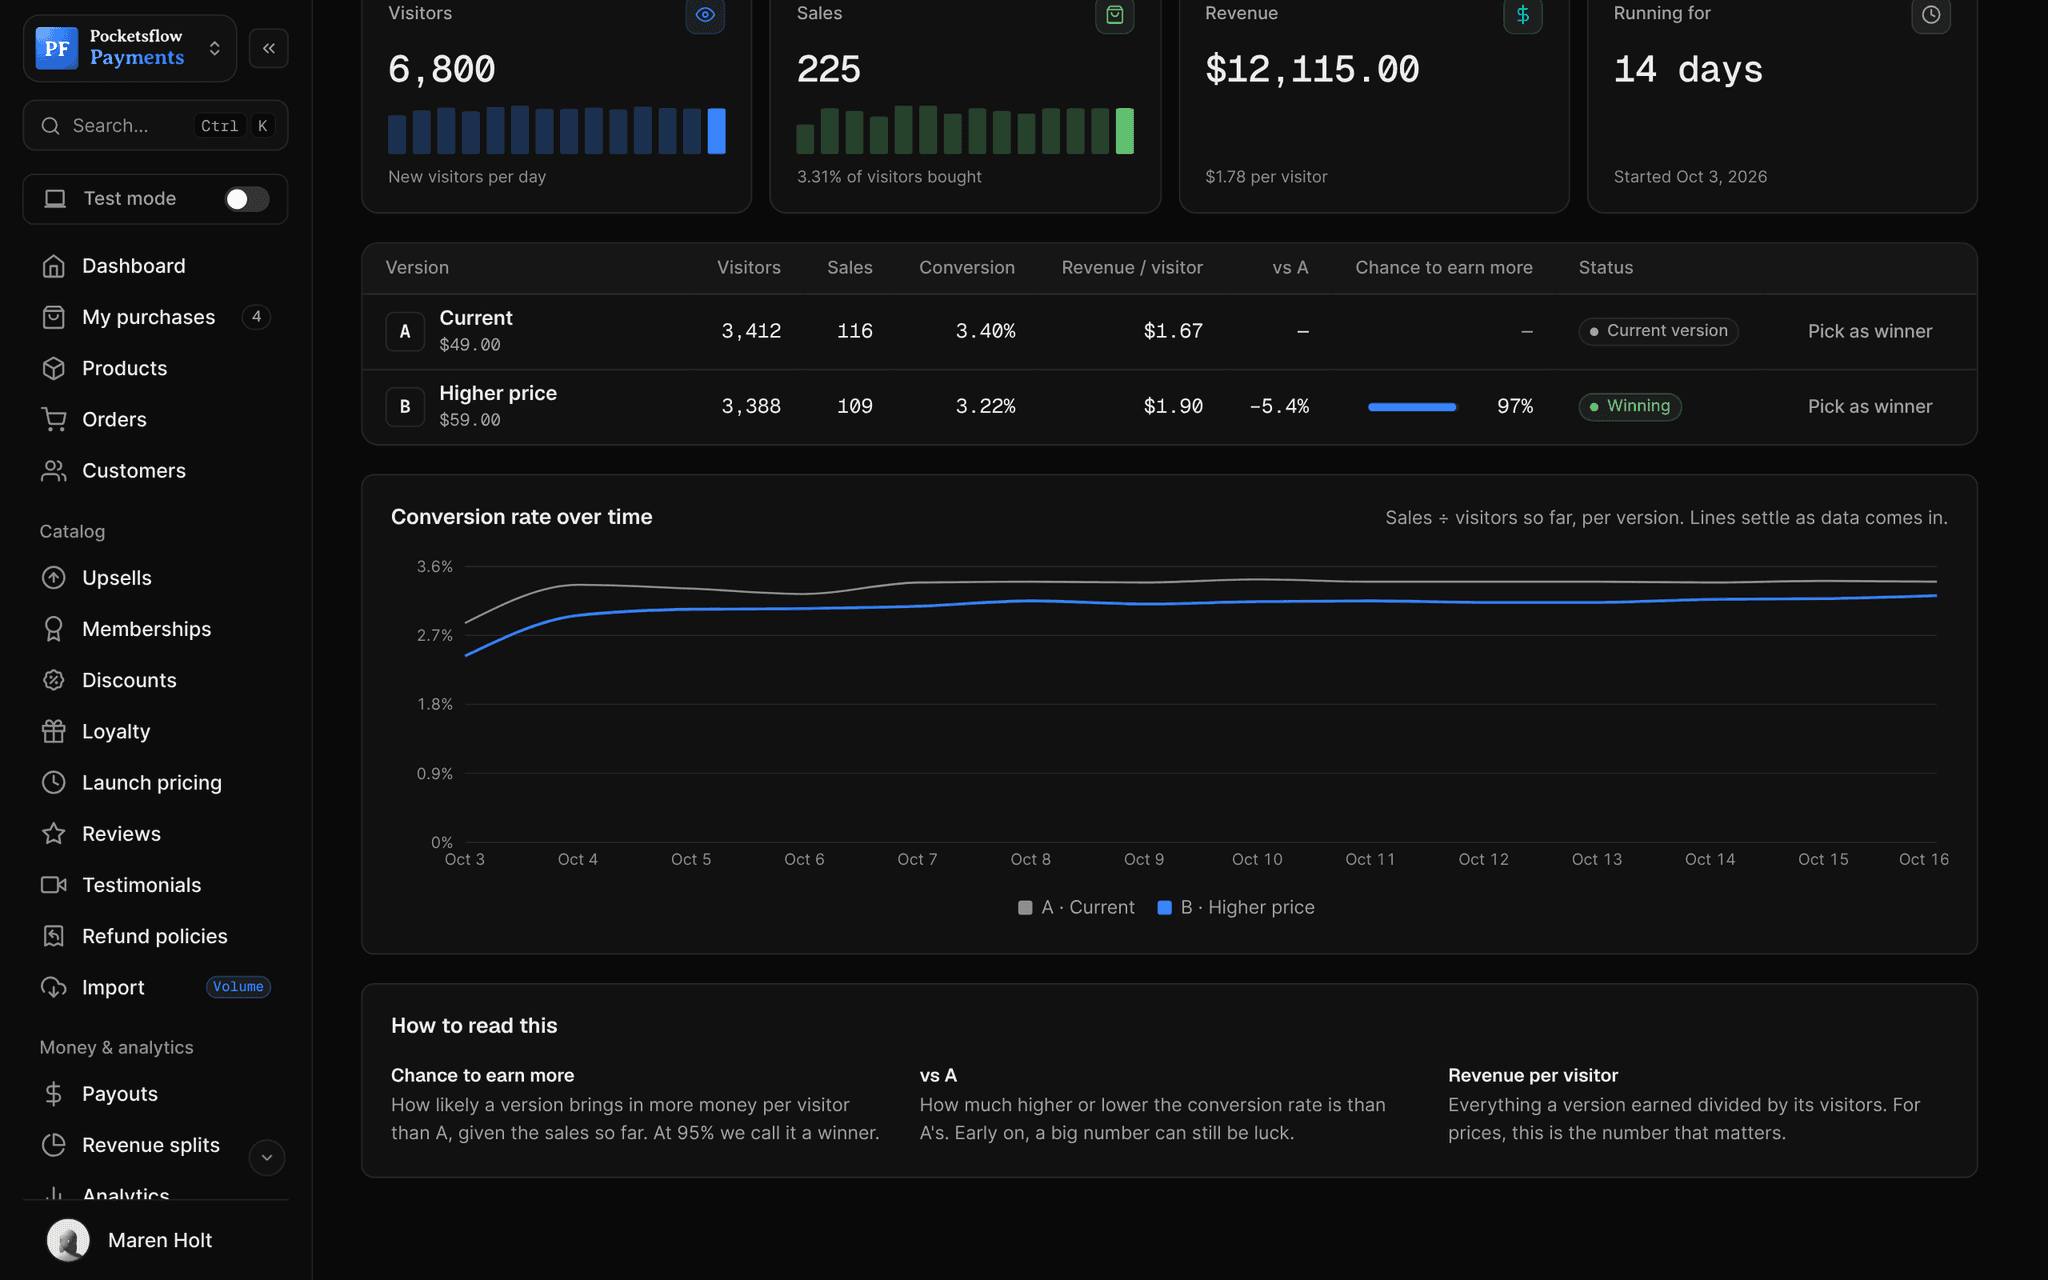Click the clock icon on Running for card
Image resolution: width=2048 pixels, height=1280 pixels.
(1931, 15)
